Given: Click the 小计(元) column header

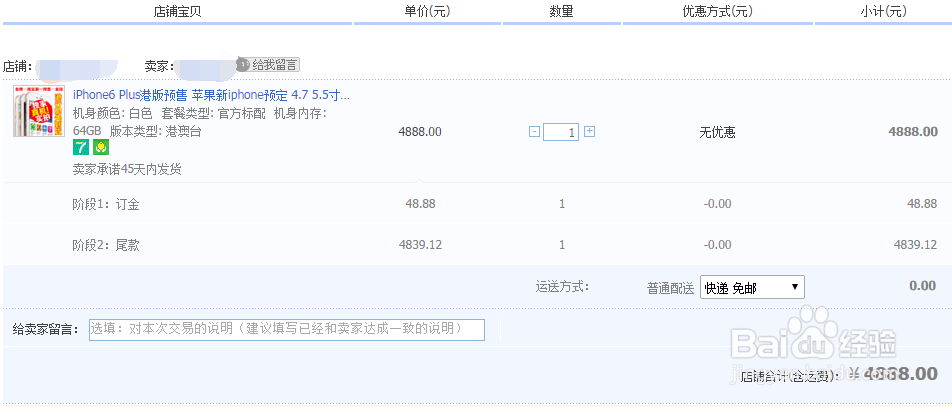Looking at the screenshot, I should [x=883, y=12].
